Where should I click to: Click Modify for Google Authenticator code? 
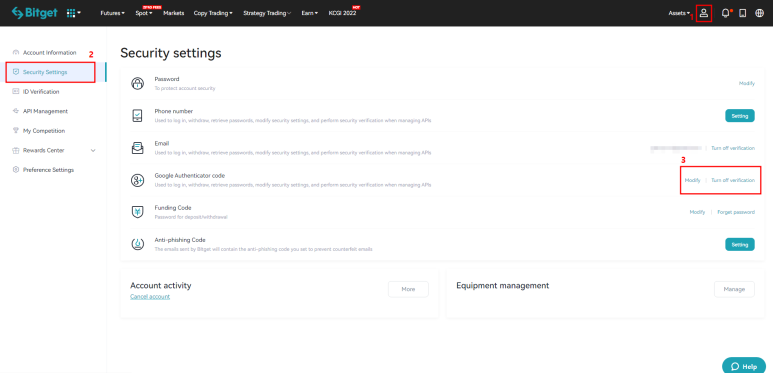click(x=692, y=180)
